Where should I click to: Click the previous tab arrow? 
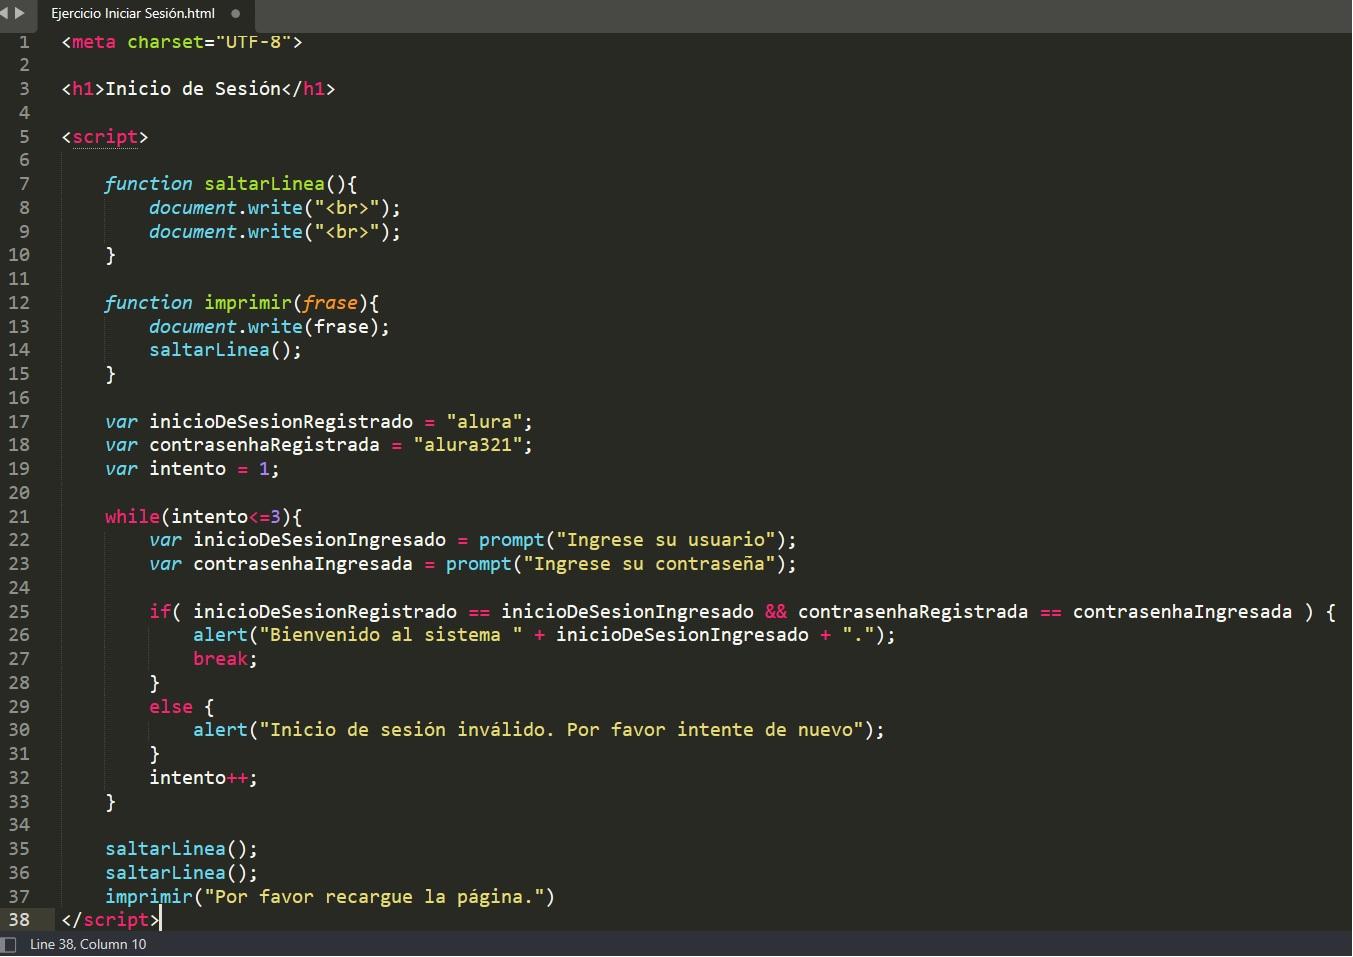point(5,13)
